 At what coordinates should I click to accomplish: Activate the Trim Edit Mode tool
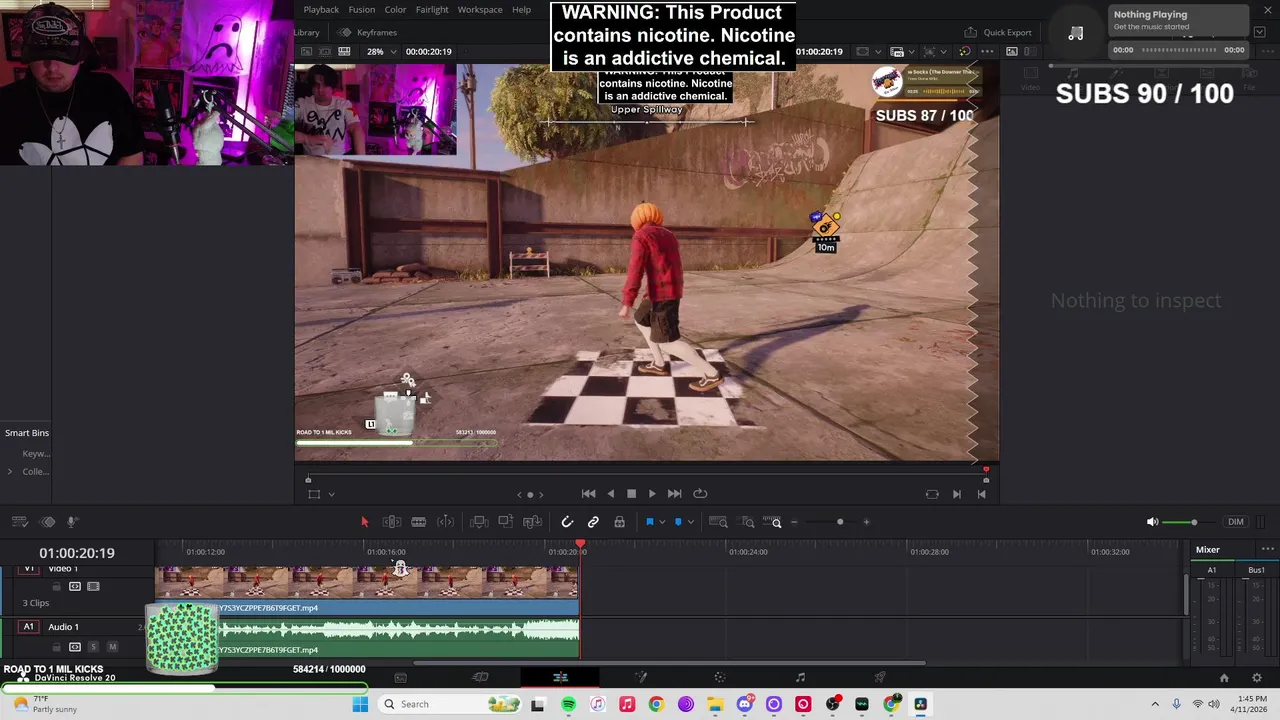(x=392, y=522)
